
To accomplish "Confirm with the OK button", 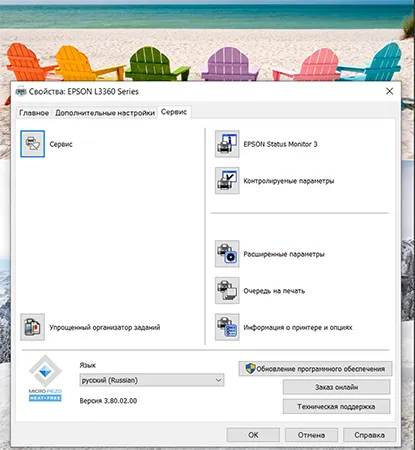I will (253, 435).
